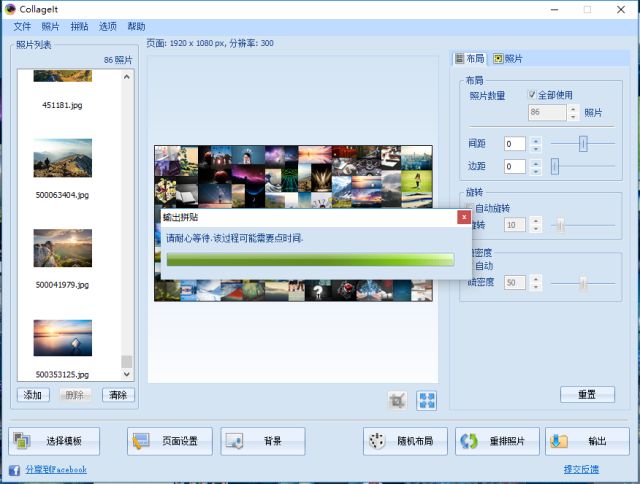This screenshot has width=640, height=484.
Task: Decrease the 边距 margin stepper
Action: 536,170
